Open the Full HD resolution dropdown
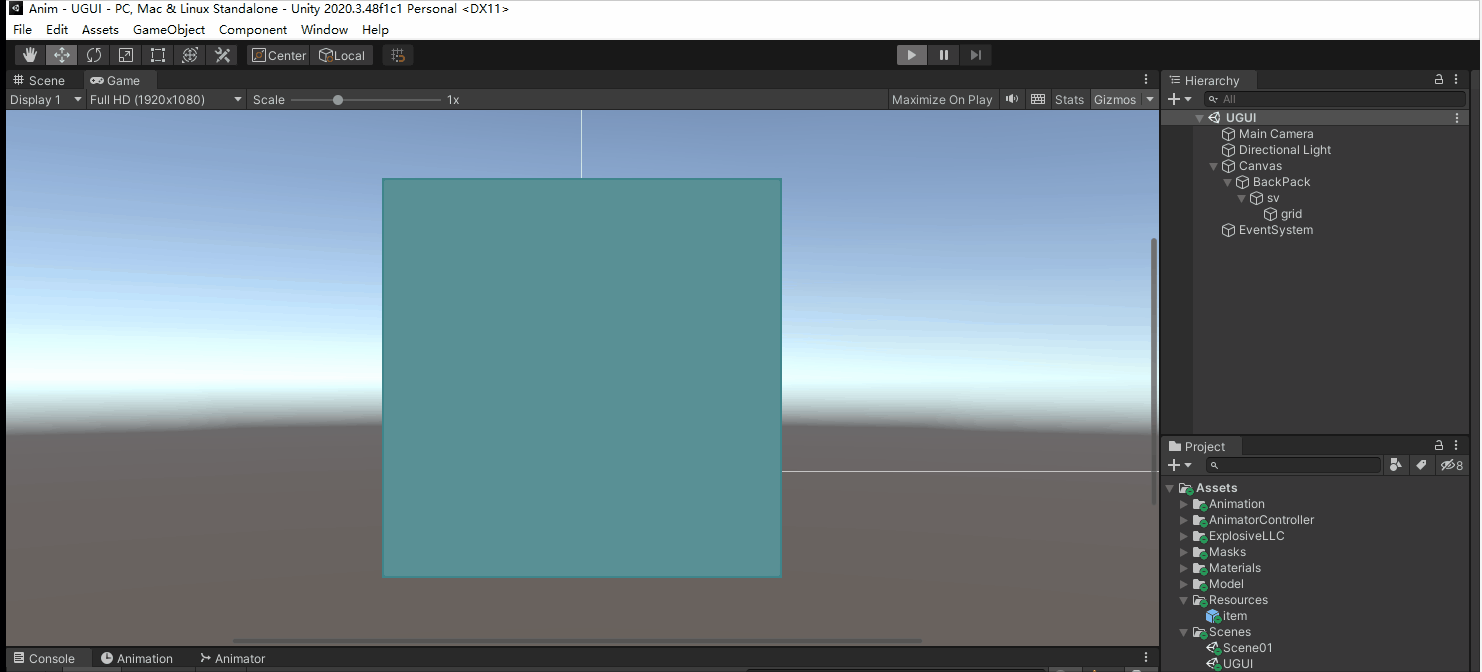 tap(166, 99)
